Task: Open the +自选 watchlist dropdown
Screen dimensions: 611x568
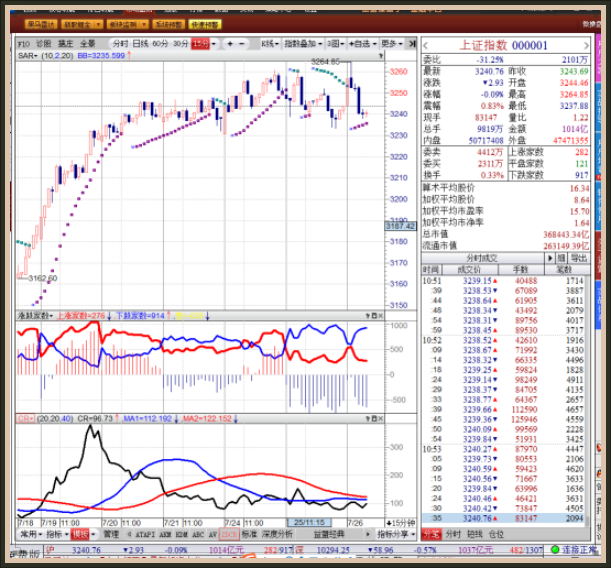Action: 362,44
